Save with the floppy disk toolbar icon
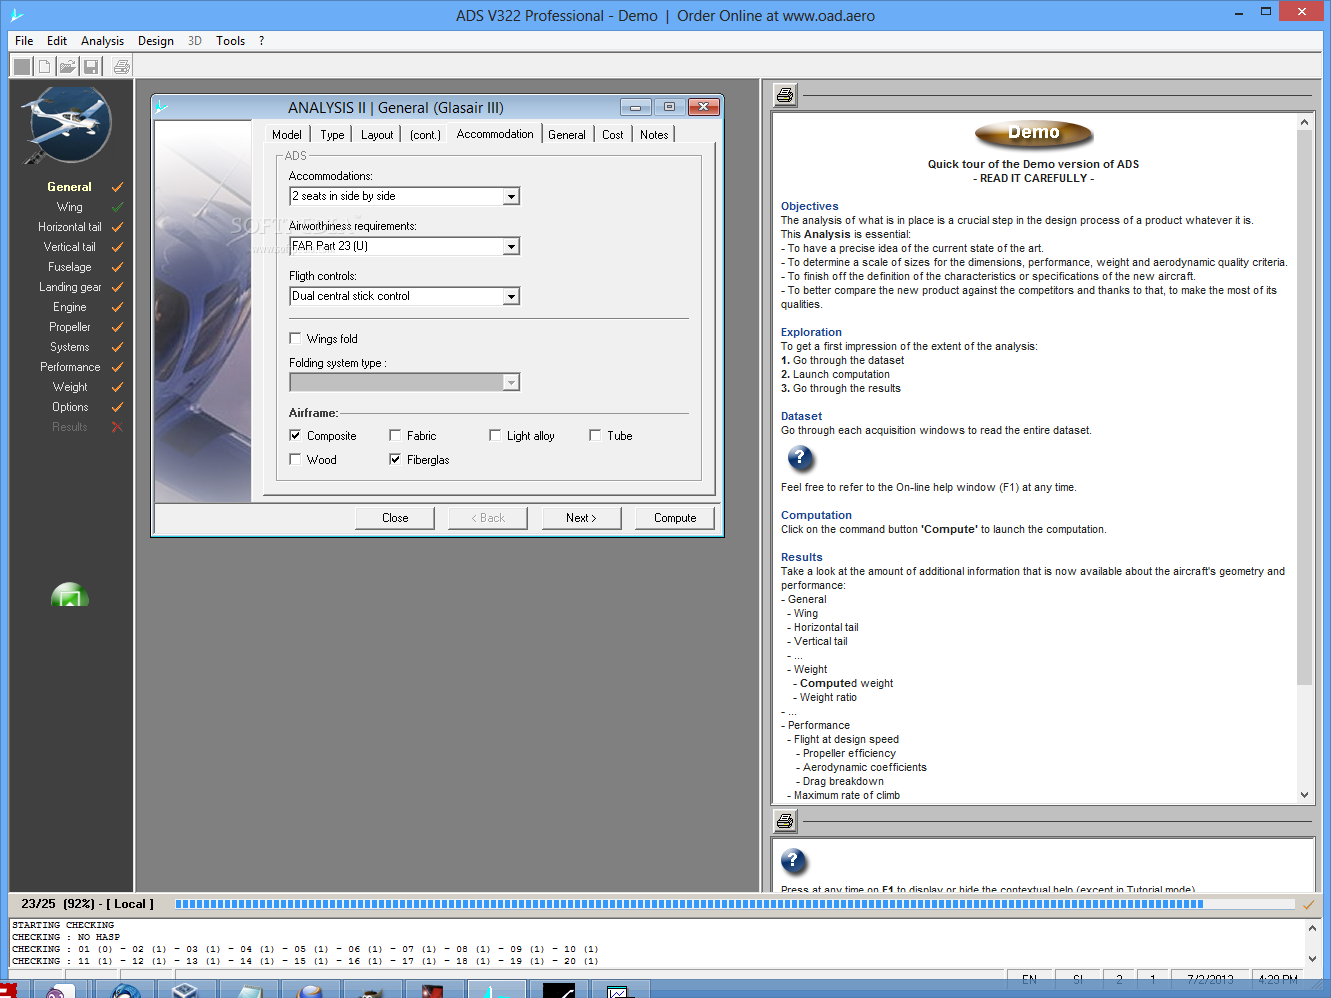Screen dimensions: 1331x998 (91, 67)
